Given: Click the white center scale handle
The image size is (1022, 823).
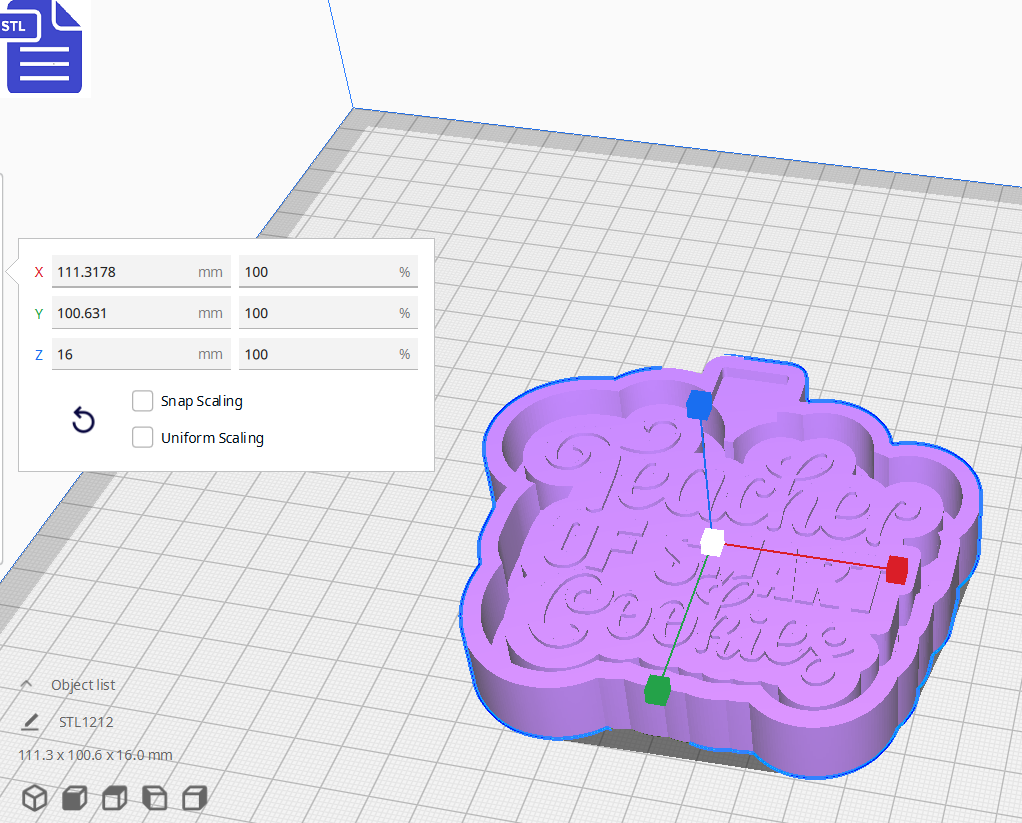Looking at the screenshot, I should 713,541.
